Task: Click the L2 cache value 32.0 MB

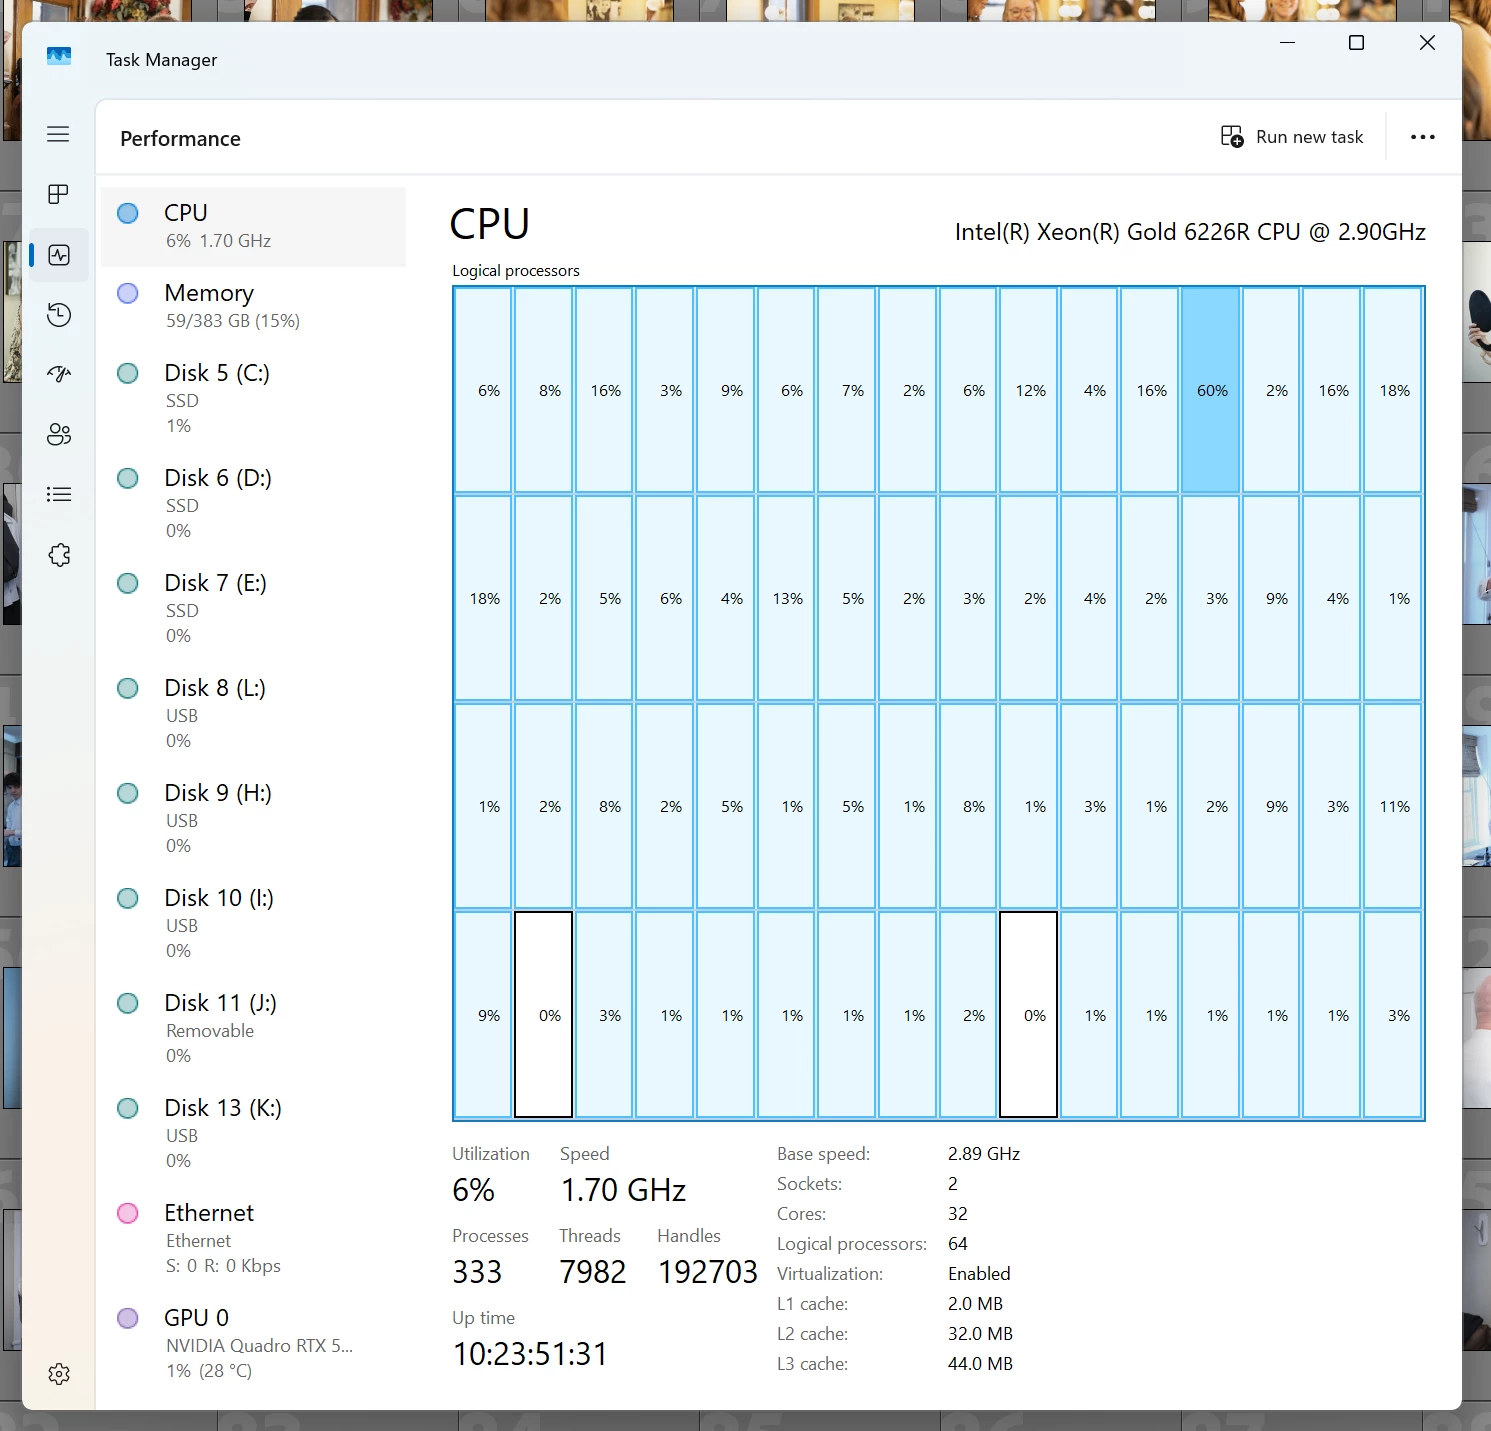Action: (980, 1334)
